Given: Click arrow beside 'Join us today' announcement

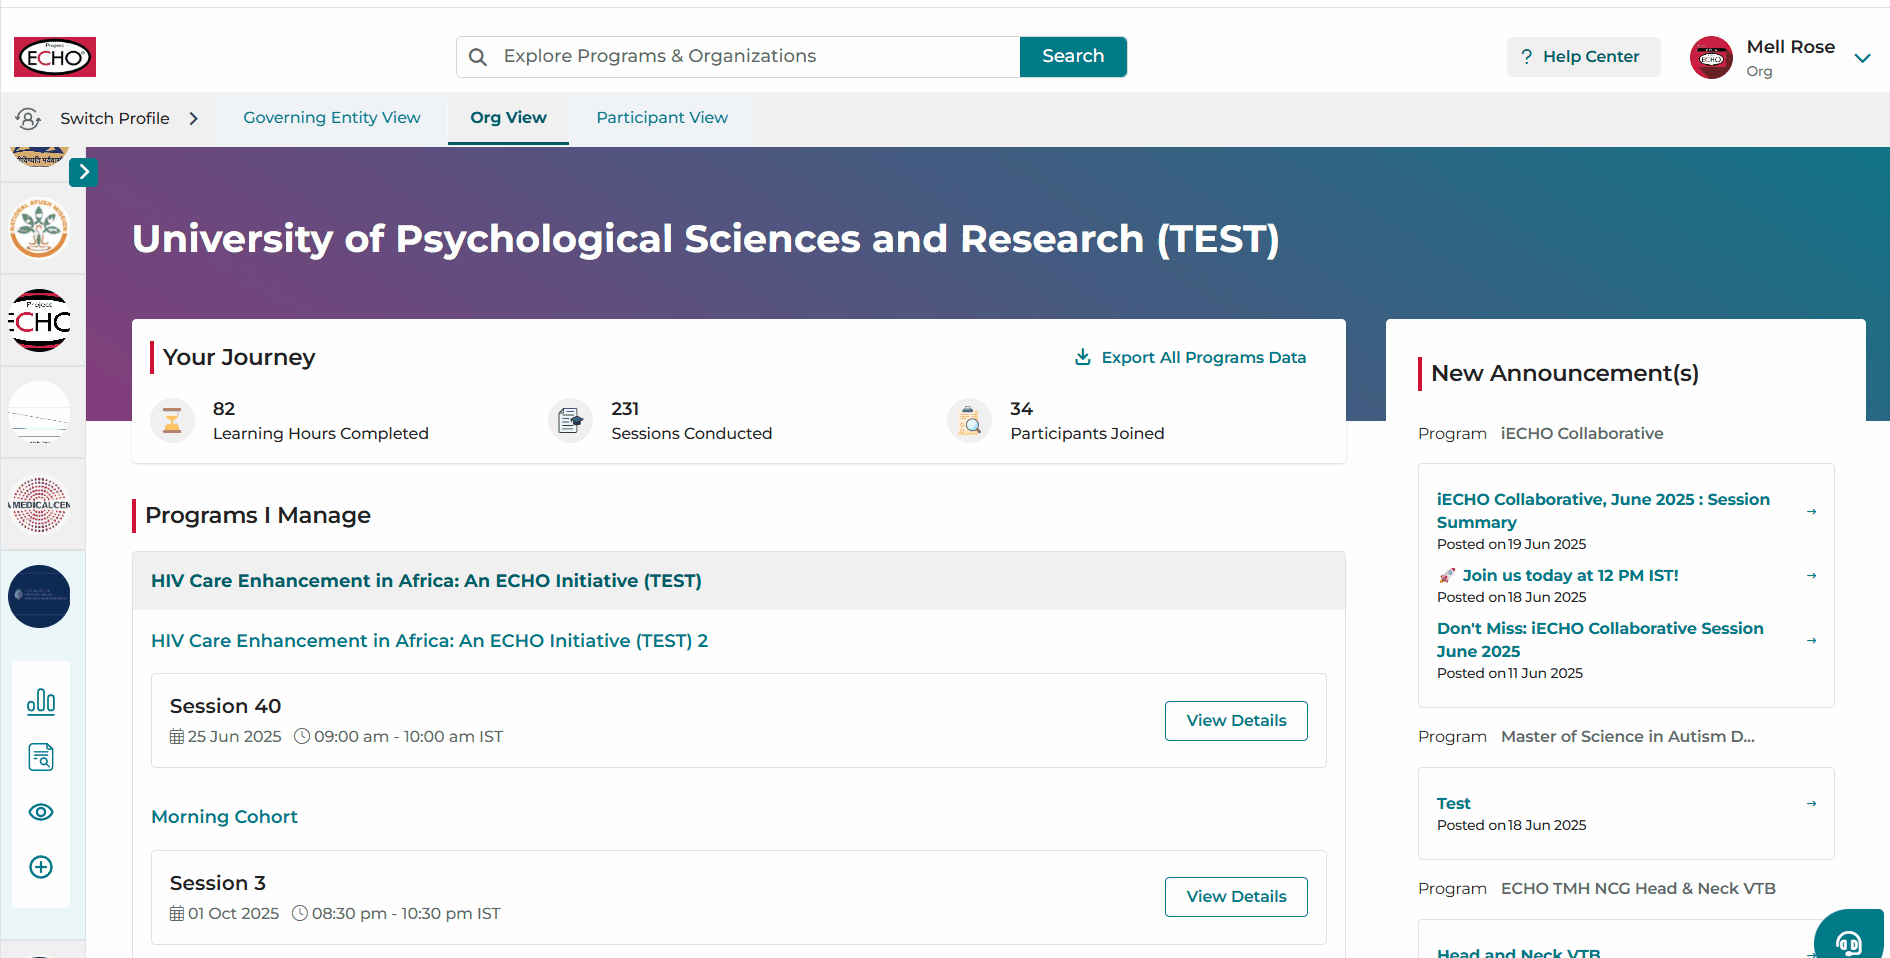Looking at the screenshot, I should coord(1811,576).
